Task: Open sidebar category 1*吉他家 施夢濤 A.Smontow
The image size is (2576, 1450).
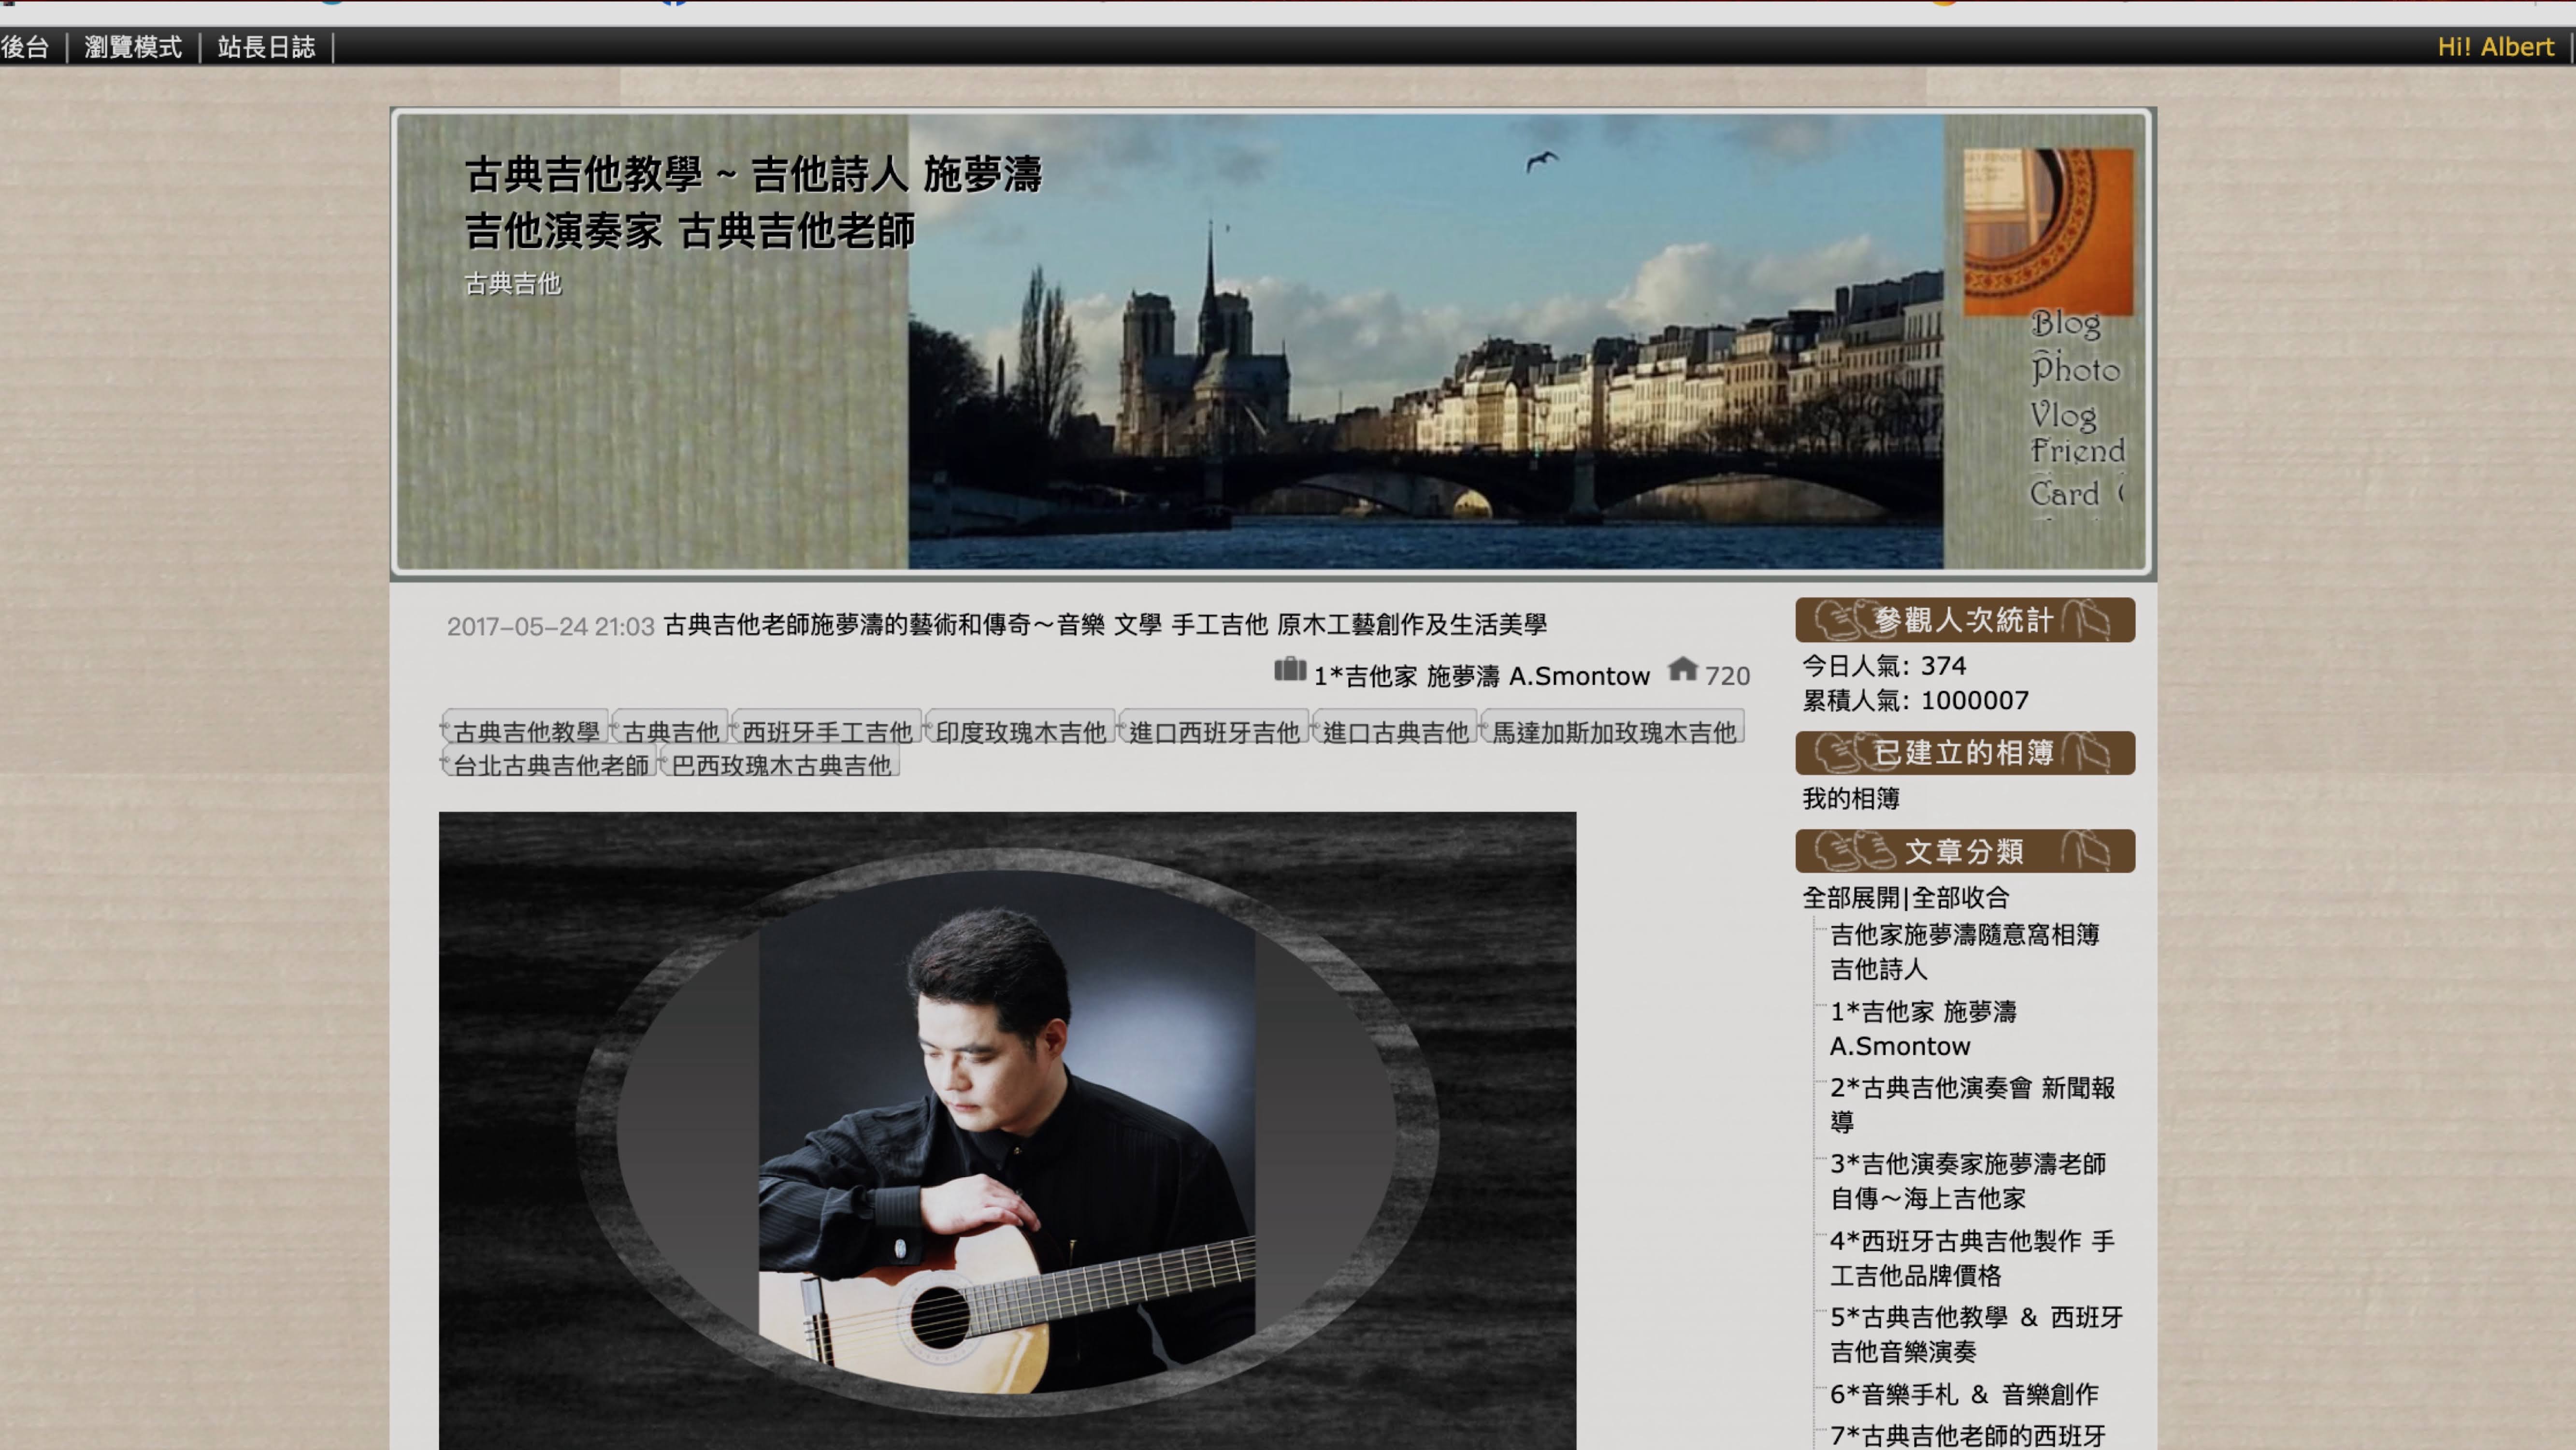Action: pos(1923,1028)
